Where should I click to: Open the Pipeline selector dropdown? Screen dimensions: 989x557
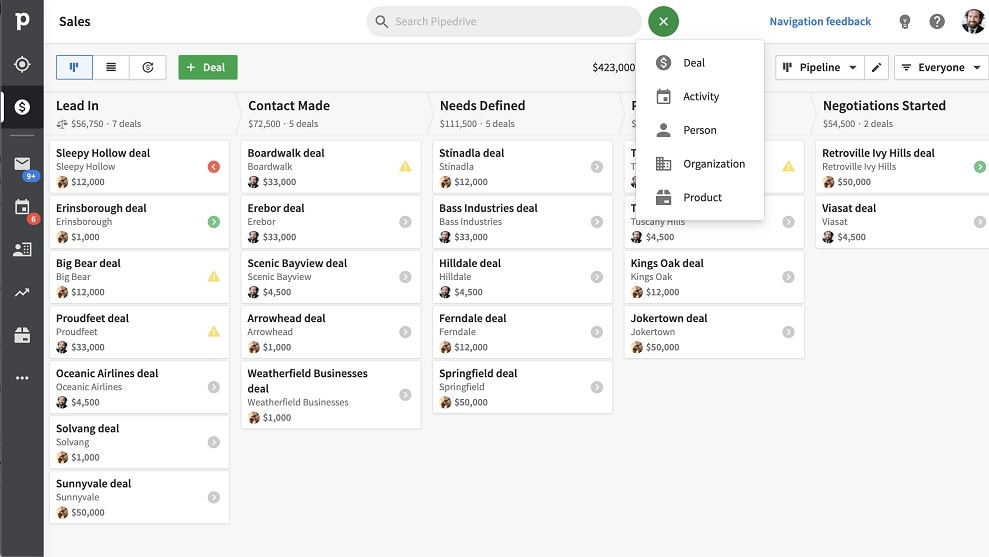pos(819,67)
